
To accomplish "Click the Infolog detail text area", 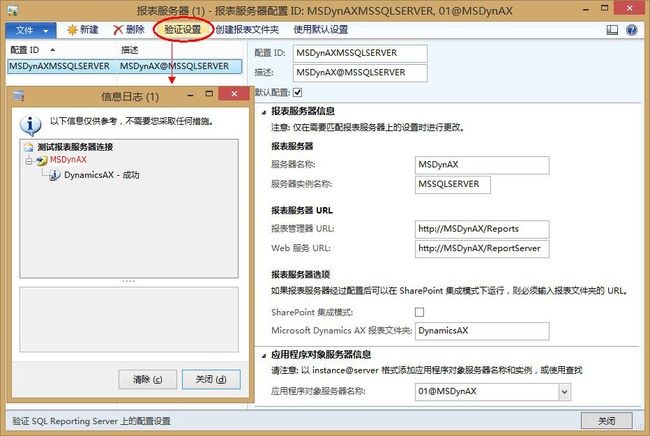I will (x=129, y=319).
